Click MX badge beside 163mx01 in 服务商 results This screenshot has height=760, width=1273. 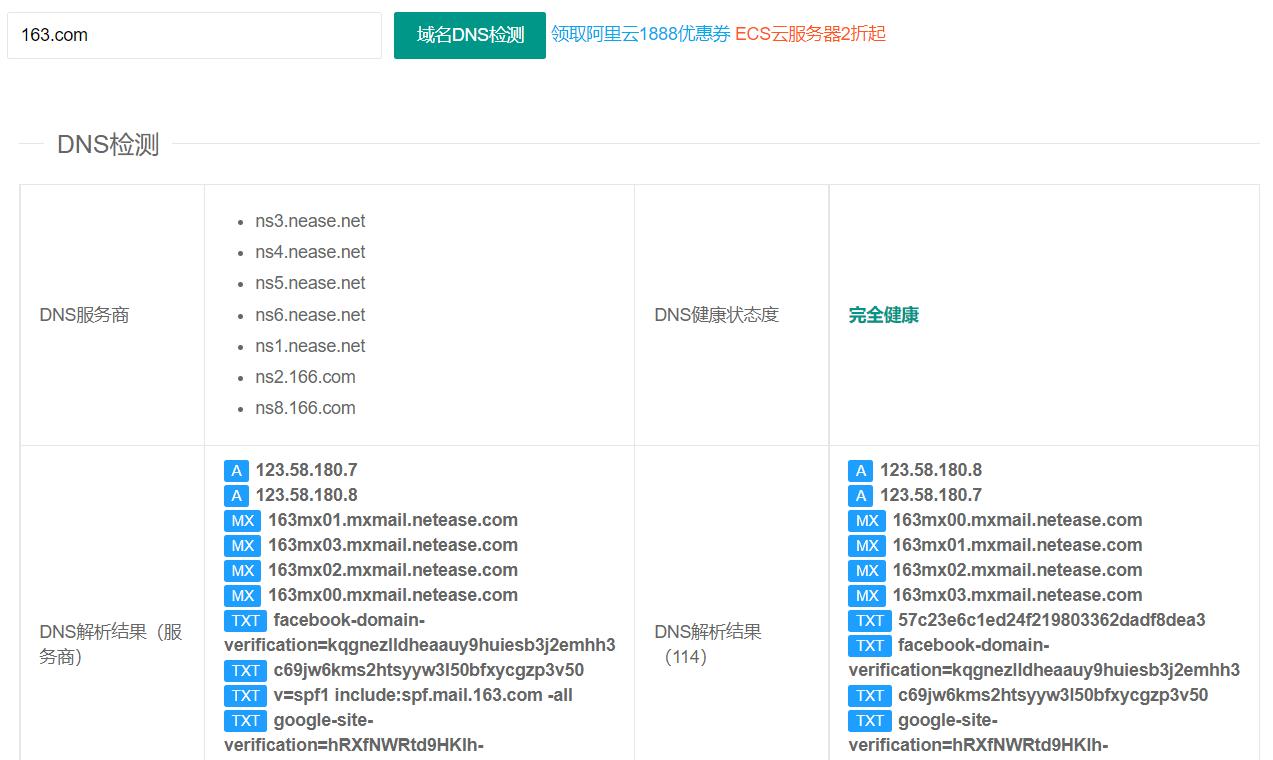(x=242, y=520)
